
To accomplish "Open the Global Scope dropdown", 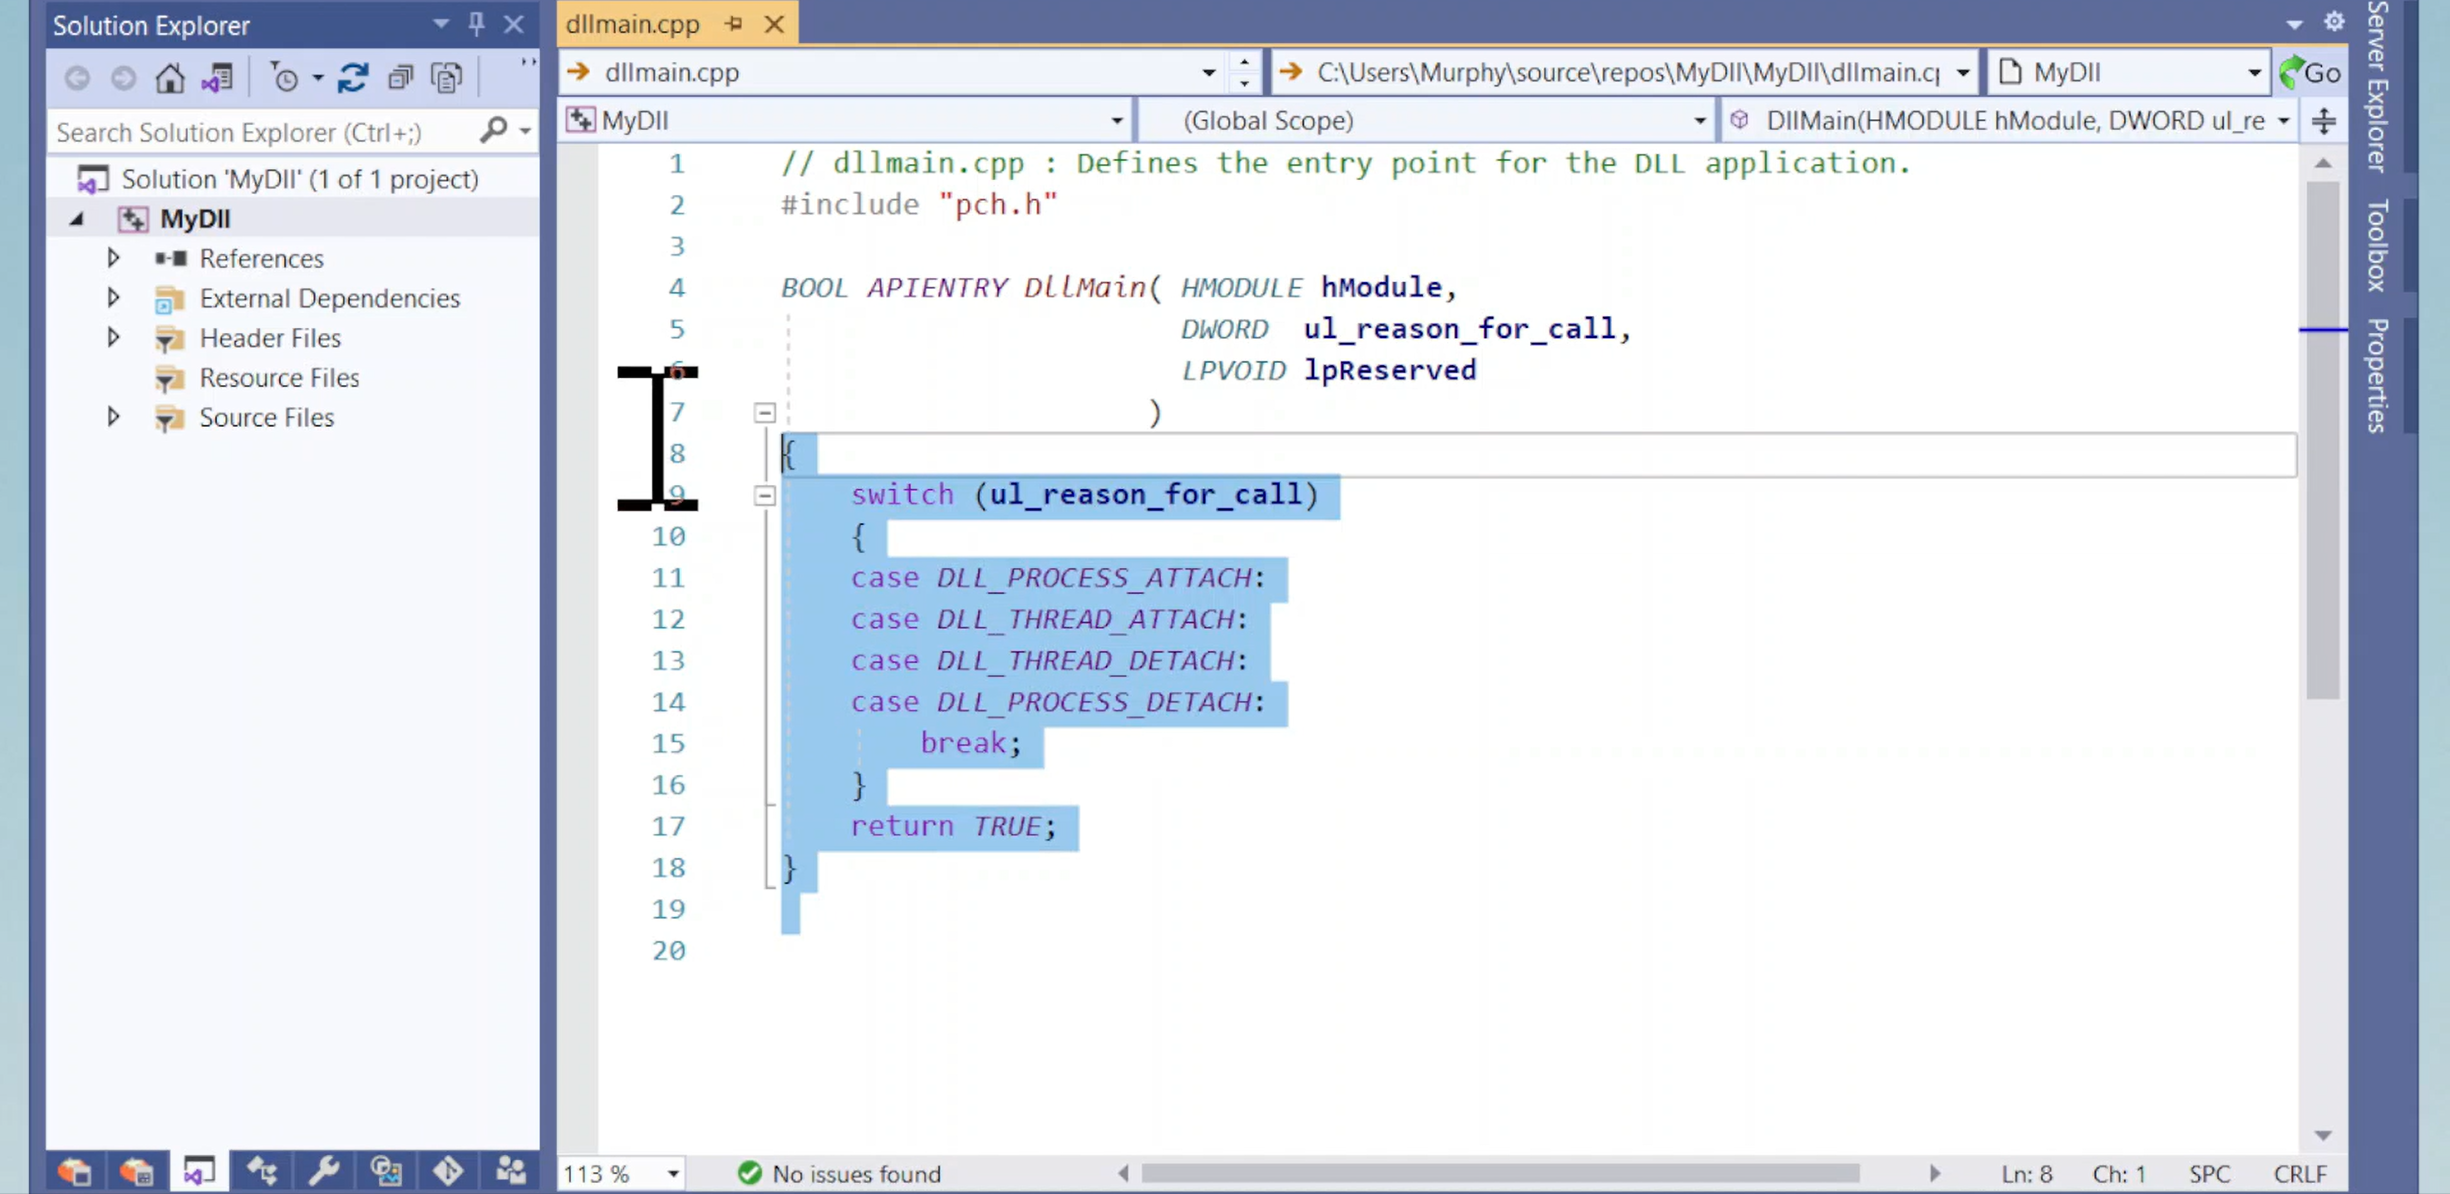I will (1699, 121).
